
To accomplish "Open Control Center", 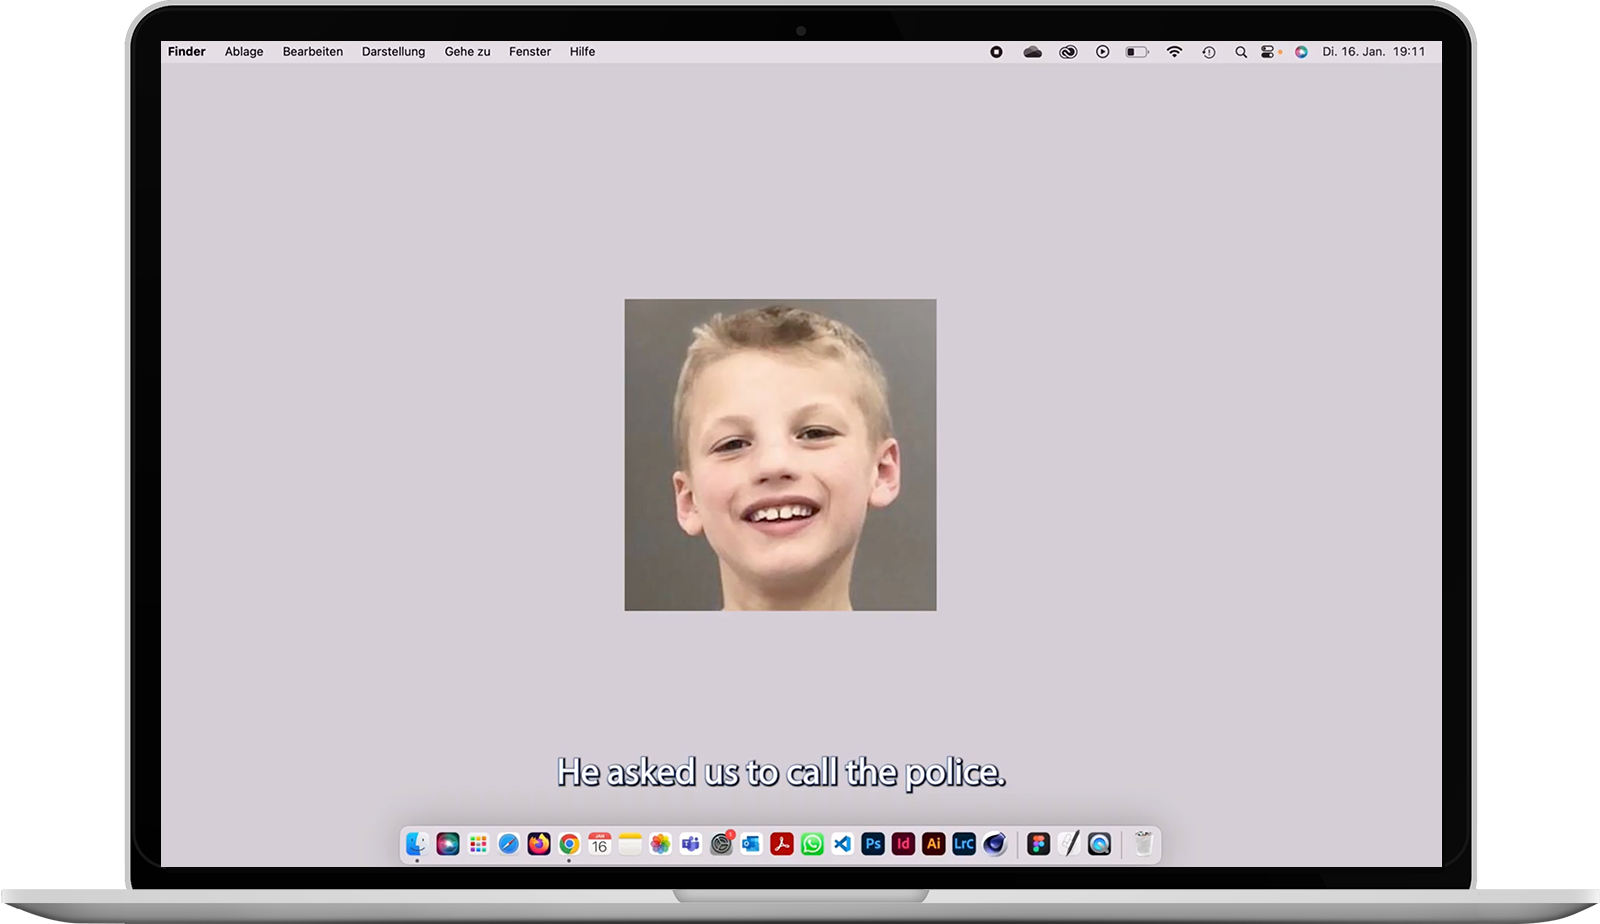I will pyautogui.click(x=1270, y=52).
